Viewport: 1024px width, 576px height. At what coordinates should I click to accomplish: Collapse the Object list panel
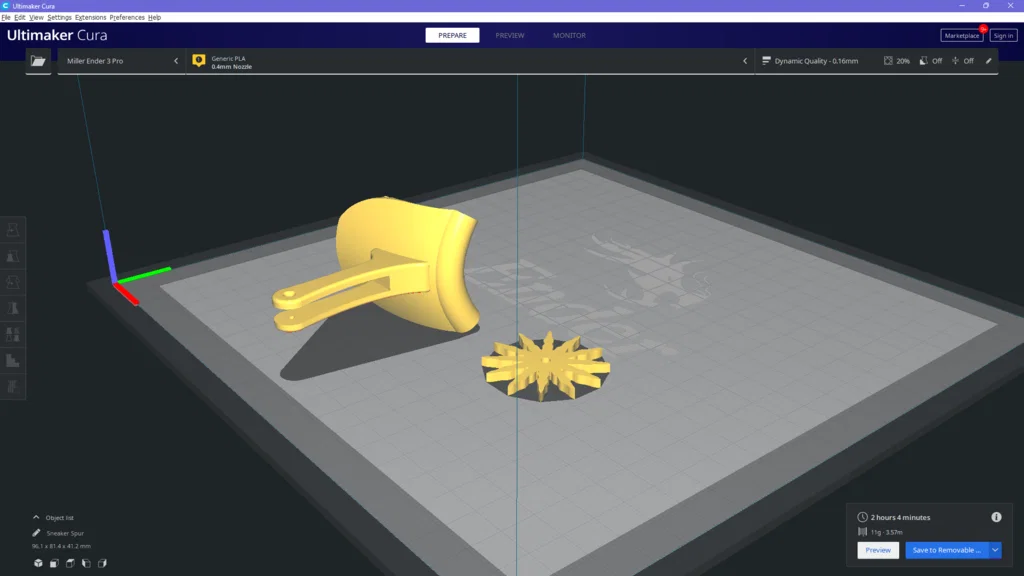(x=36, y=517)
